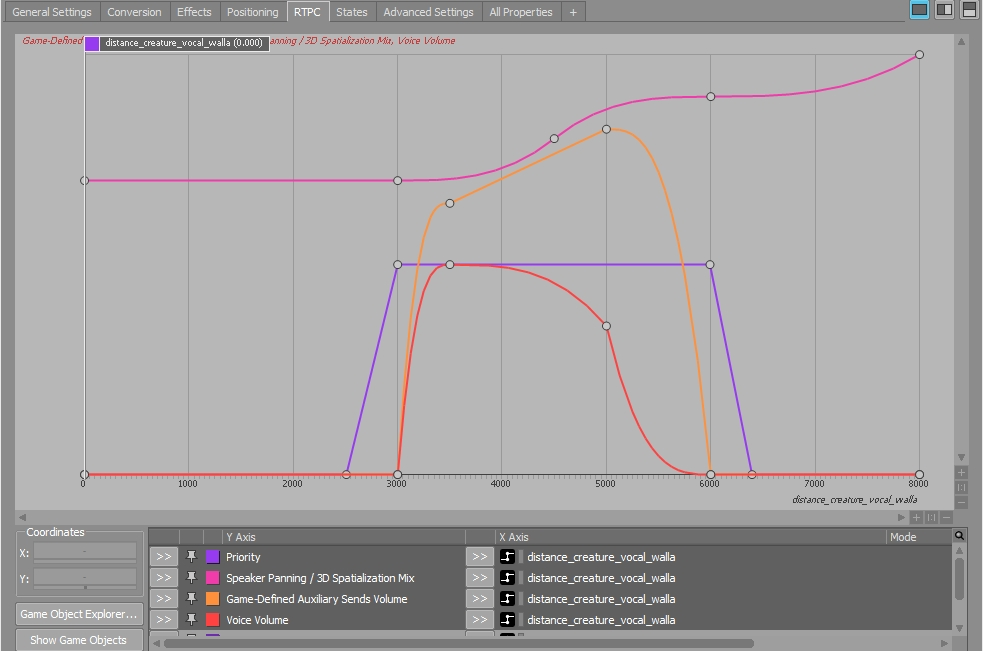The width and height of the screenshot is (983, 651).
Task: Select the pink curve endpoint at 8000
Action: [919, 55]
